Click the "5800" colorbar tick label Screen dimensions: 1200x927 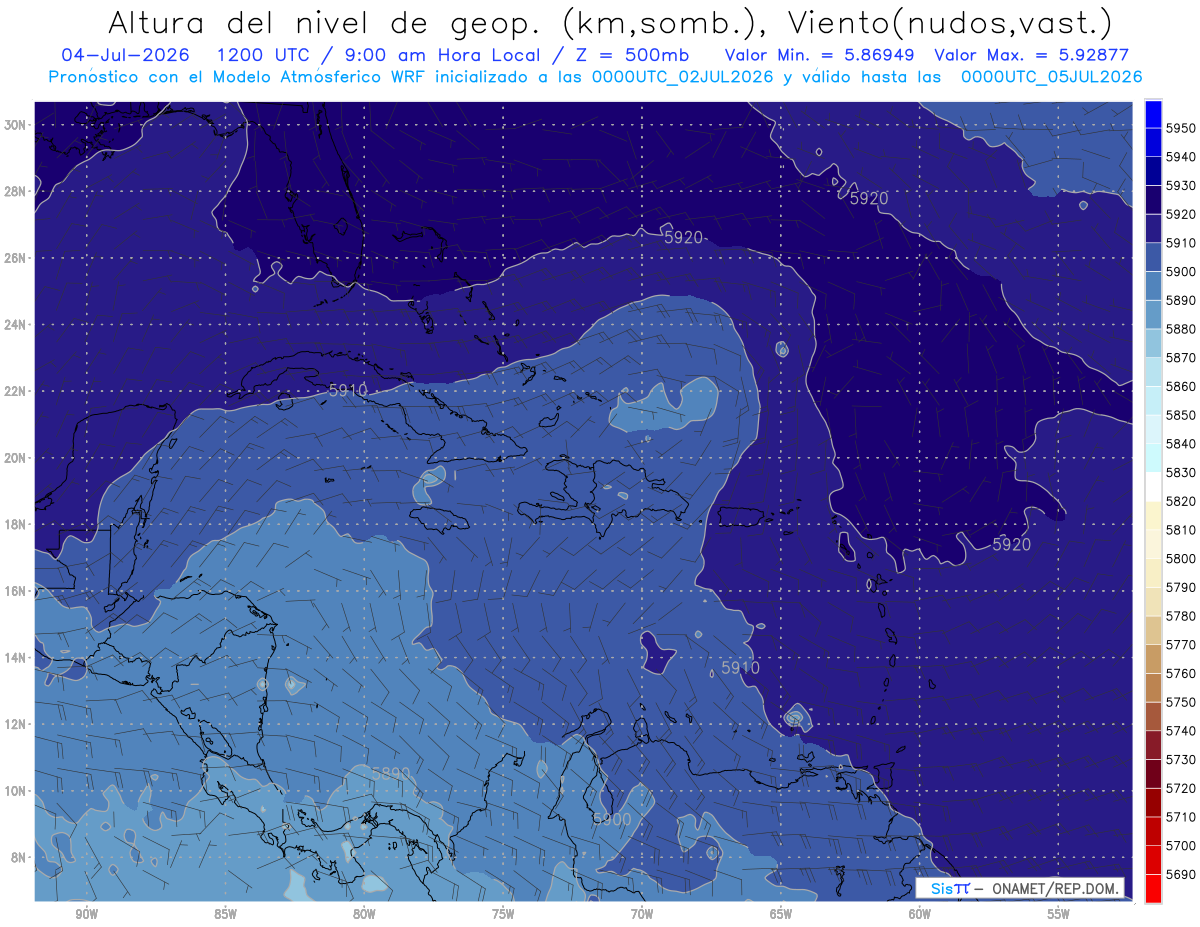click(1181, 559)
